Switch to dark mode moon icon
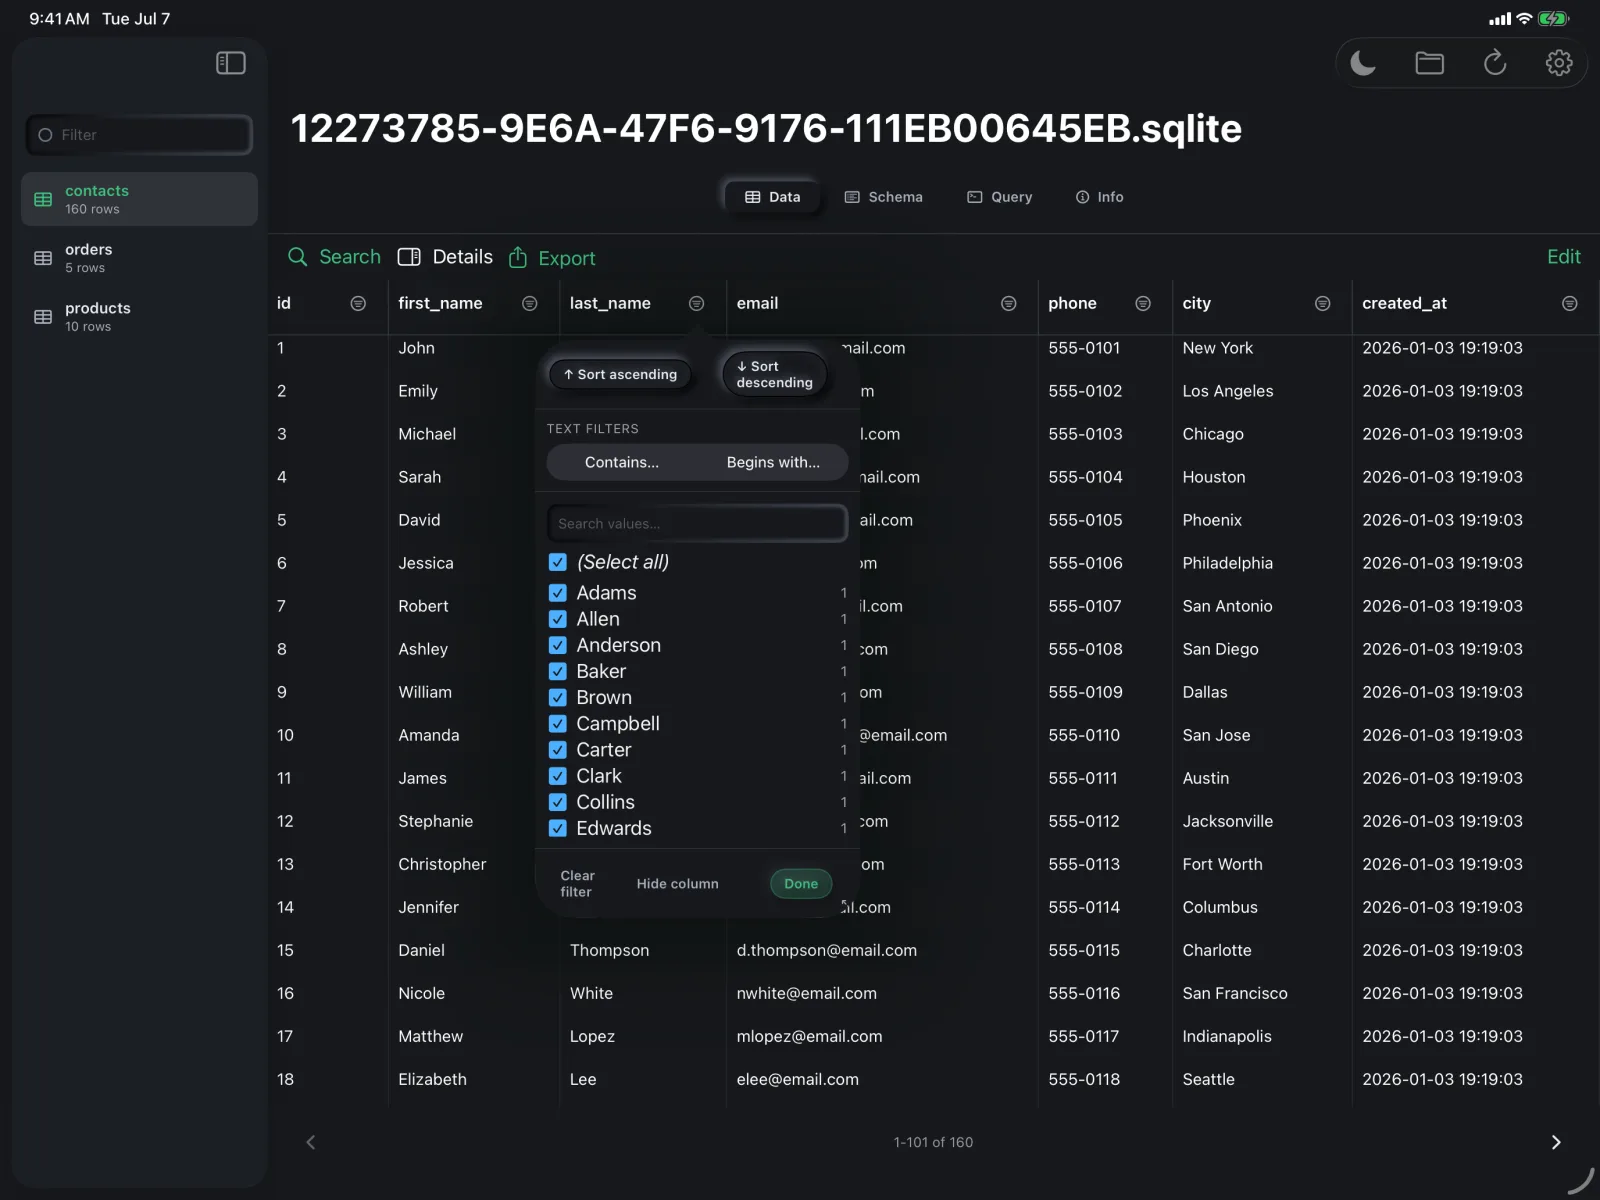The height and width of the screenshot is (1200, 1600). (1363, 64)
